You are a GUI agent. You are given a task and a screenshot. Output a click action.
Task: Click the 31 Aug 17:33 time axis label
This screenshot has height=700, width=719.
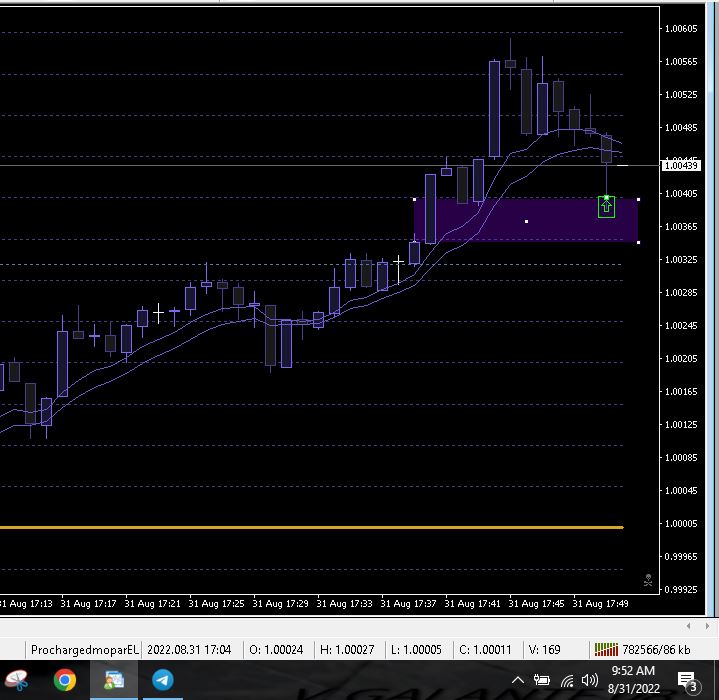click(x=344, y=604)
